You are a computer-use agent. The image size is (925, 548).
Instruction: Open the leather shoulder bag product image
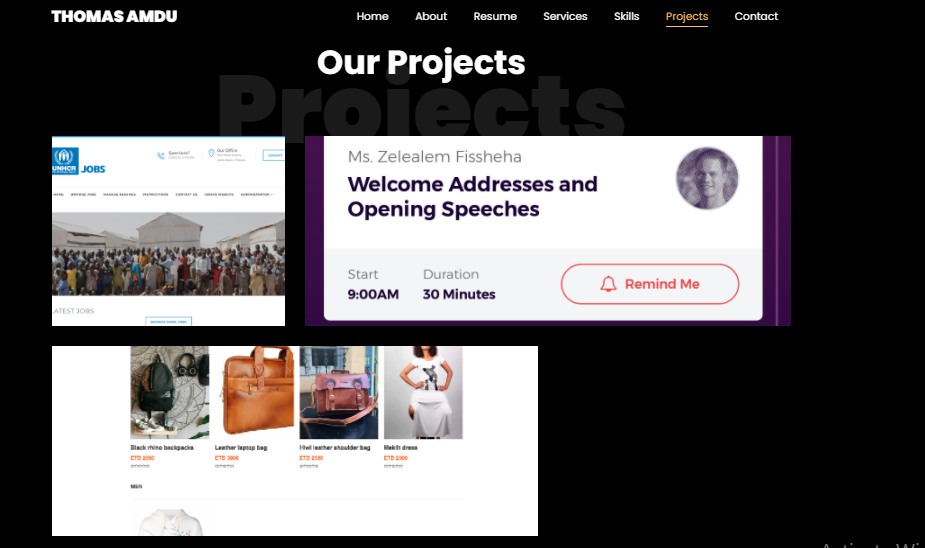339,392
